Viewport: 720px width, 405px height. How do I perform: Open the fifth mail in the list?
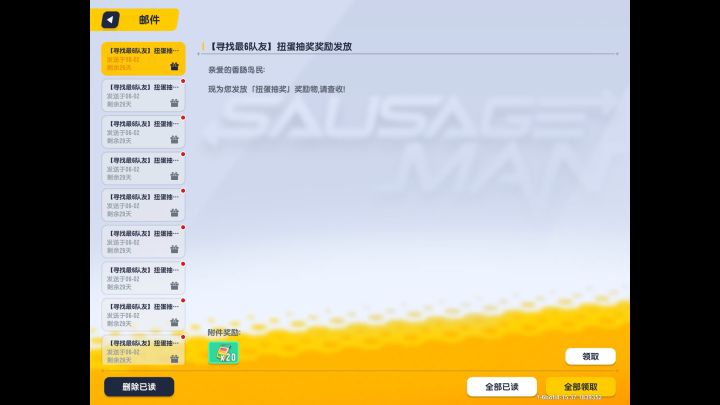tap(143, 205)
